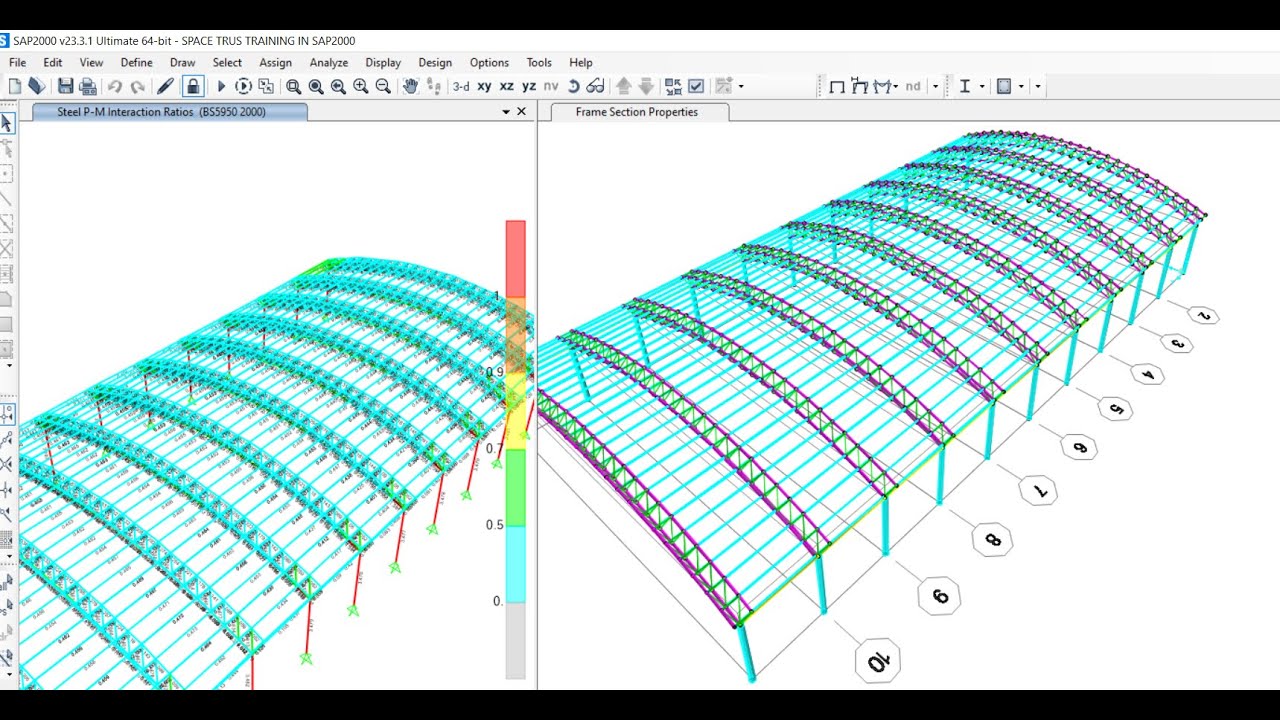Image resolution: width=1280 pixels, height=720 pixels.
Task: Open the View menu
Action: [x=91, y=62]
